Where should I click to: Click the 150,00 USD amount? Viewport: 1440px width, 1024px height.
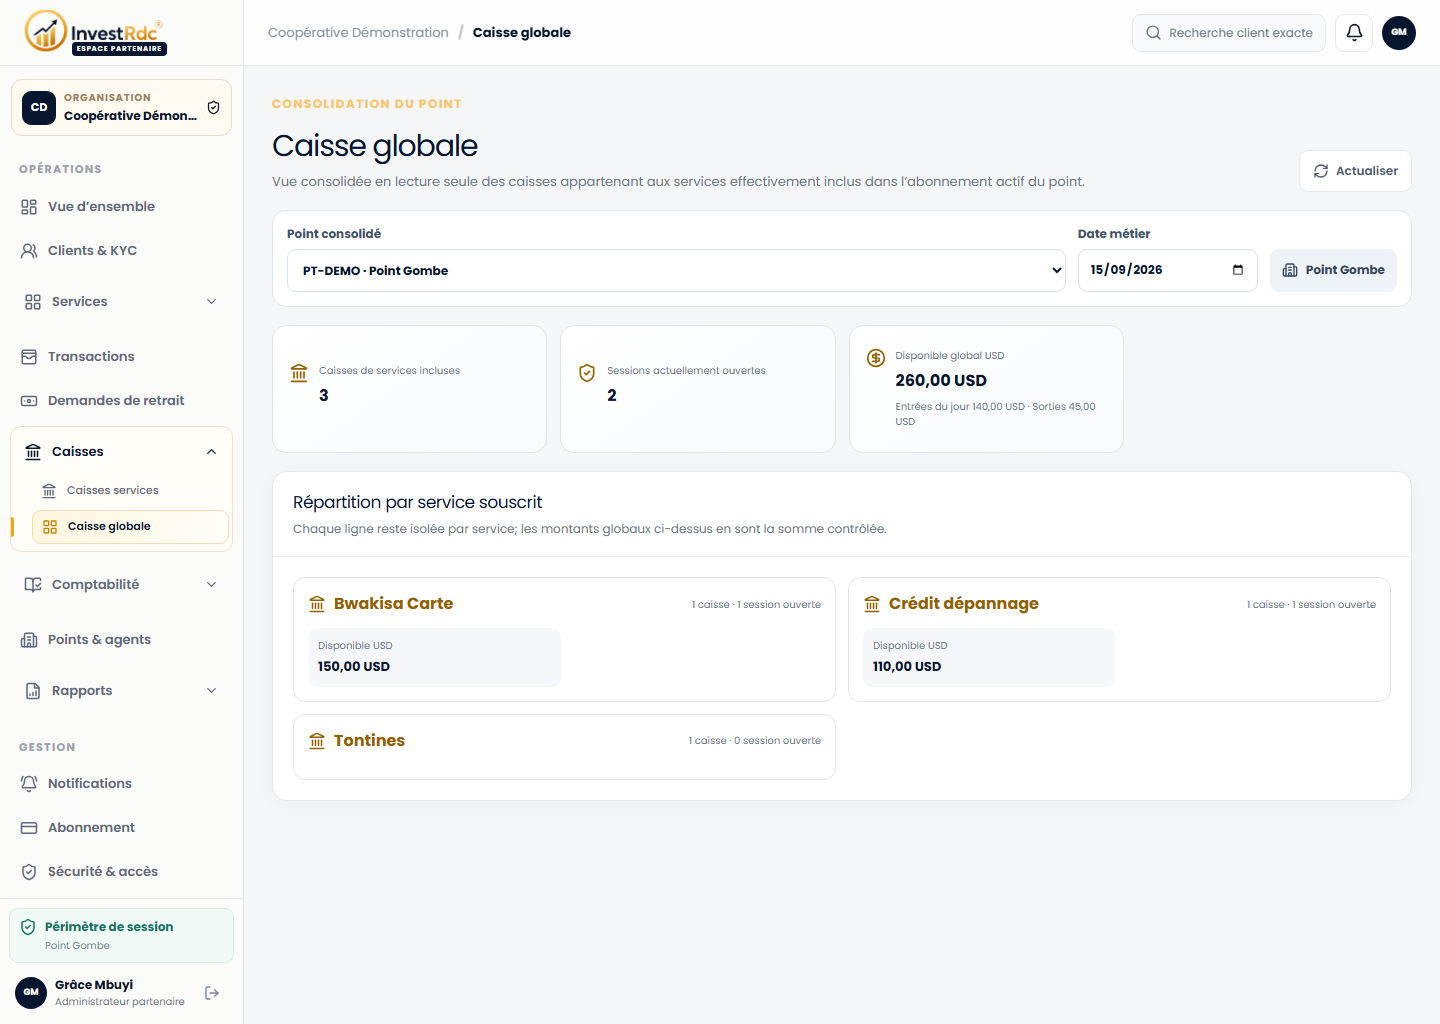354,667
